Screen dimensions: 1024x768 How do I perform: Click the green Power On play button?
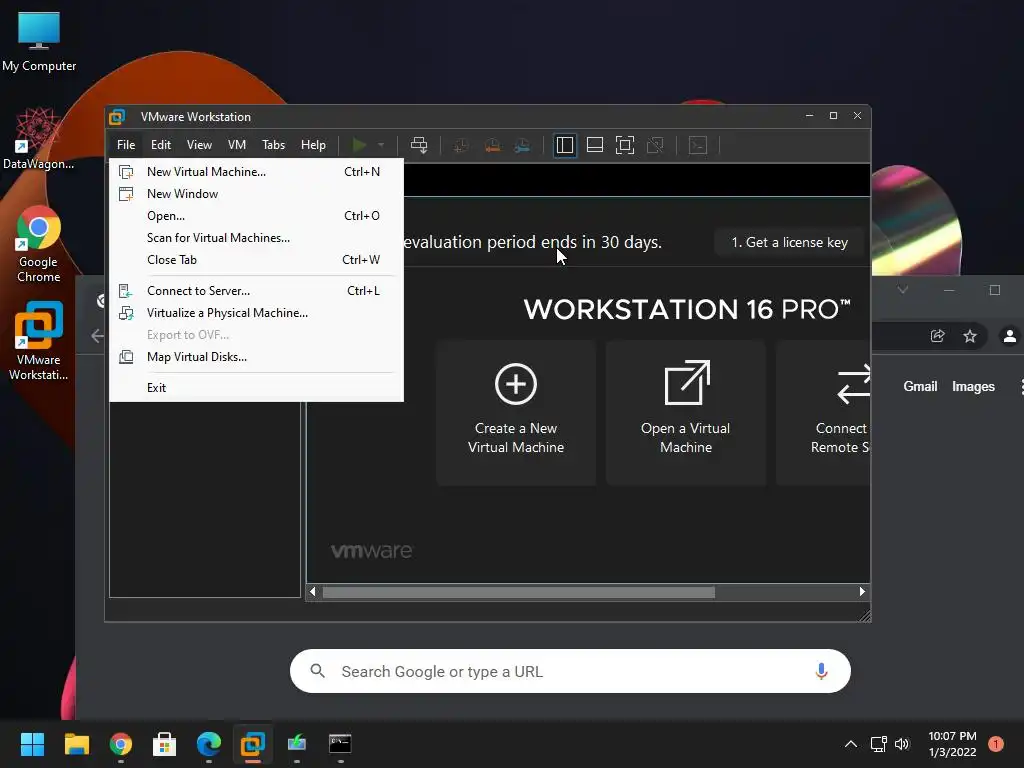point(359,145)
